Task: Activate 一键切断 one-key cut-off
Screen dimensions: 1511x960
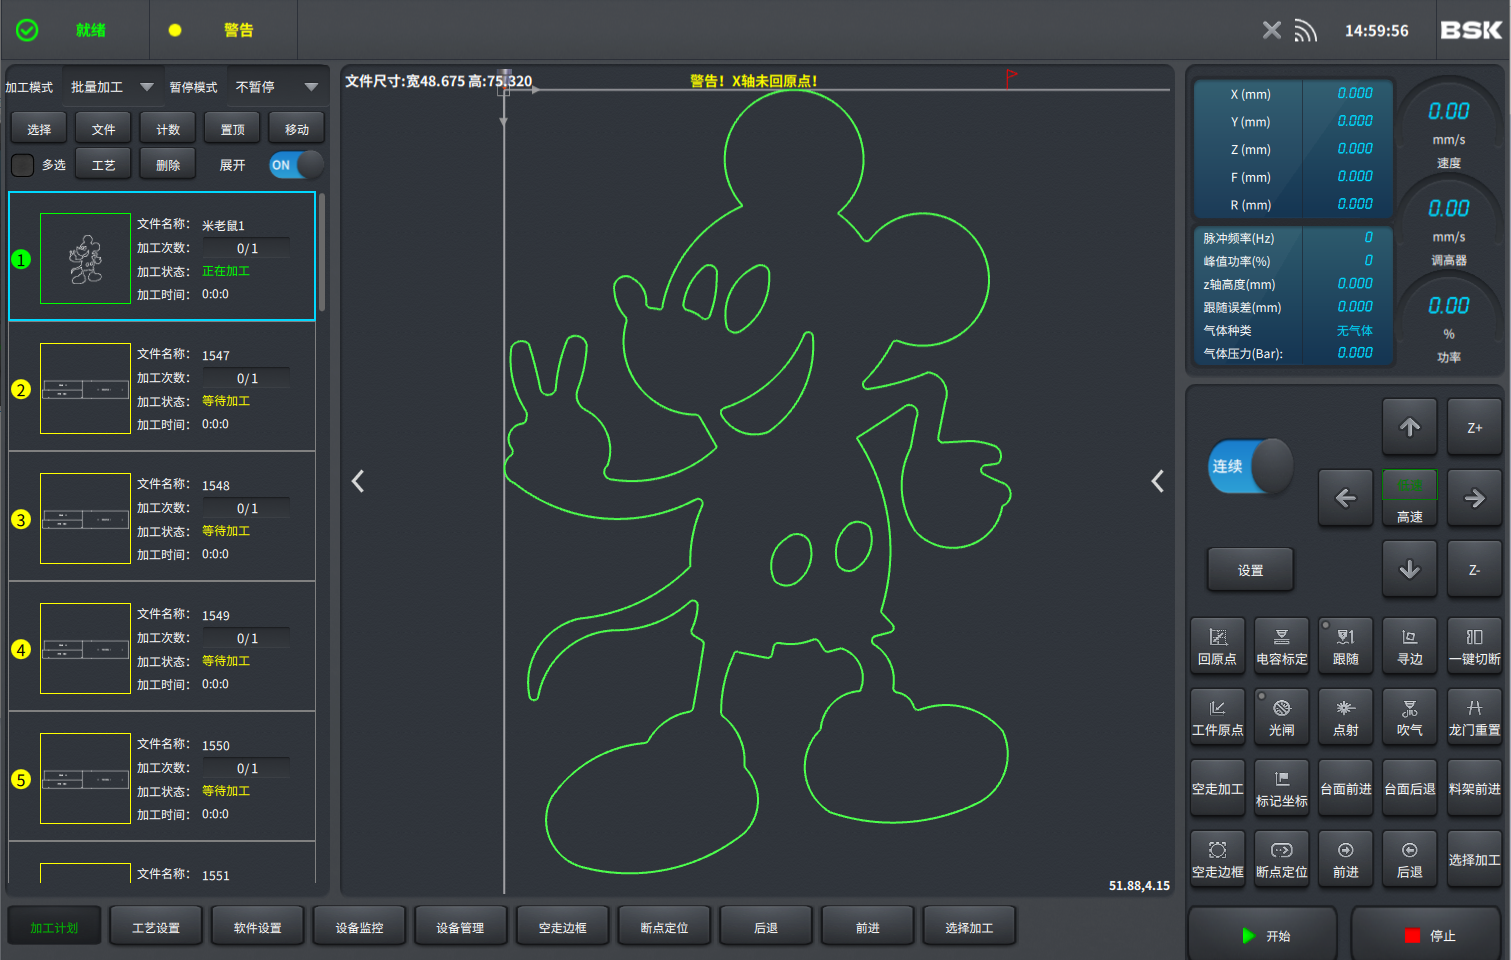Action: pyautogui.click(x=1474, y=644)
